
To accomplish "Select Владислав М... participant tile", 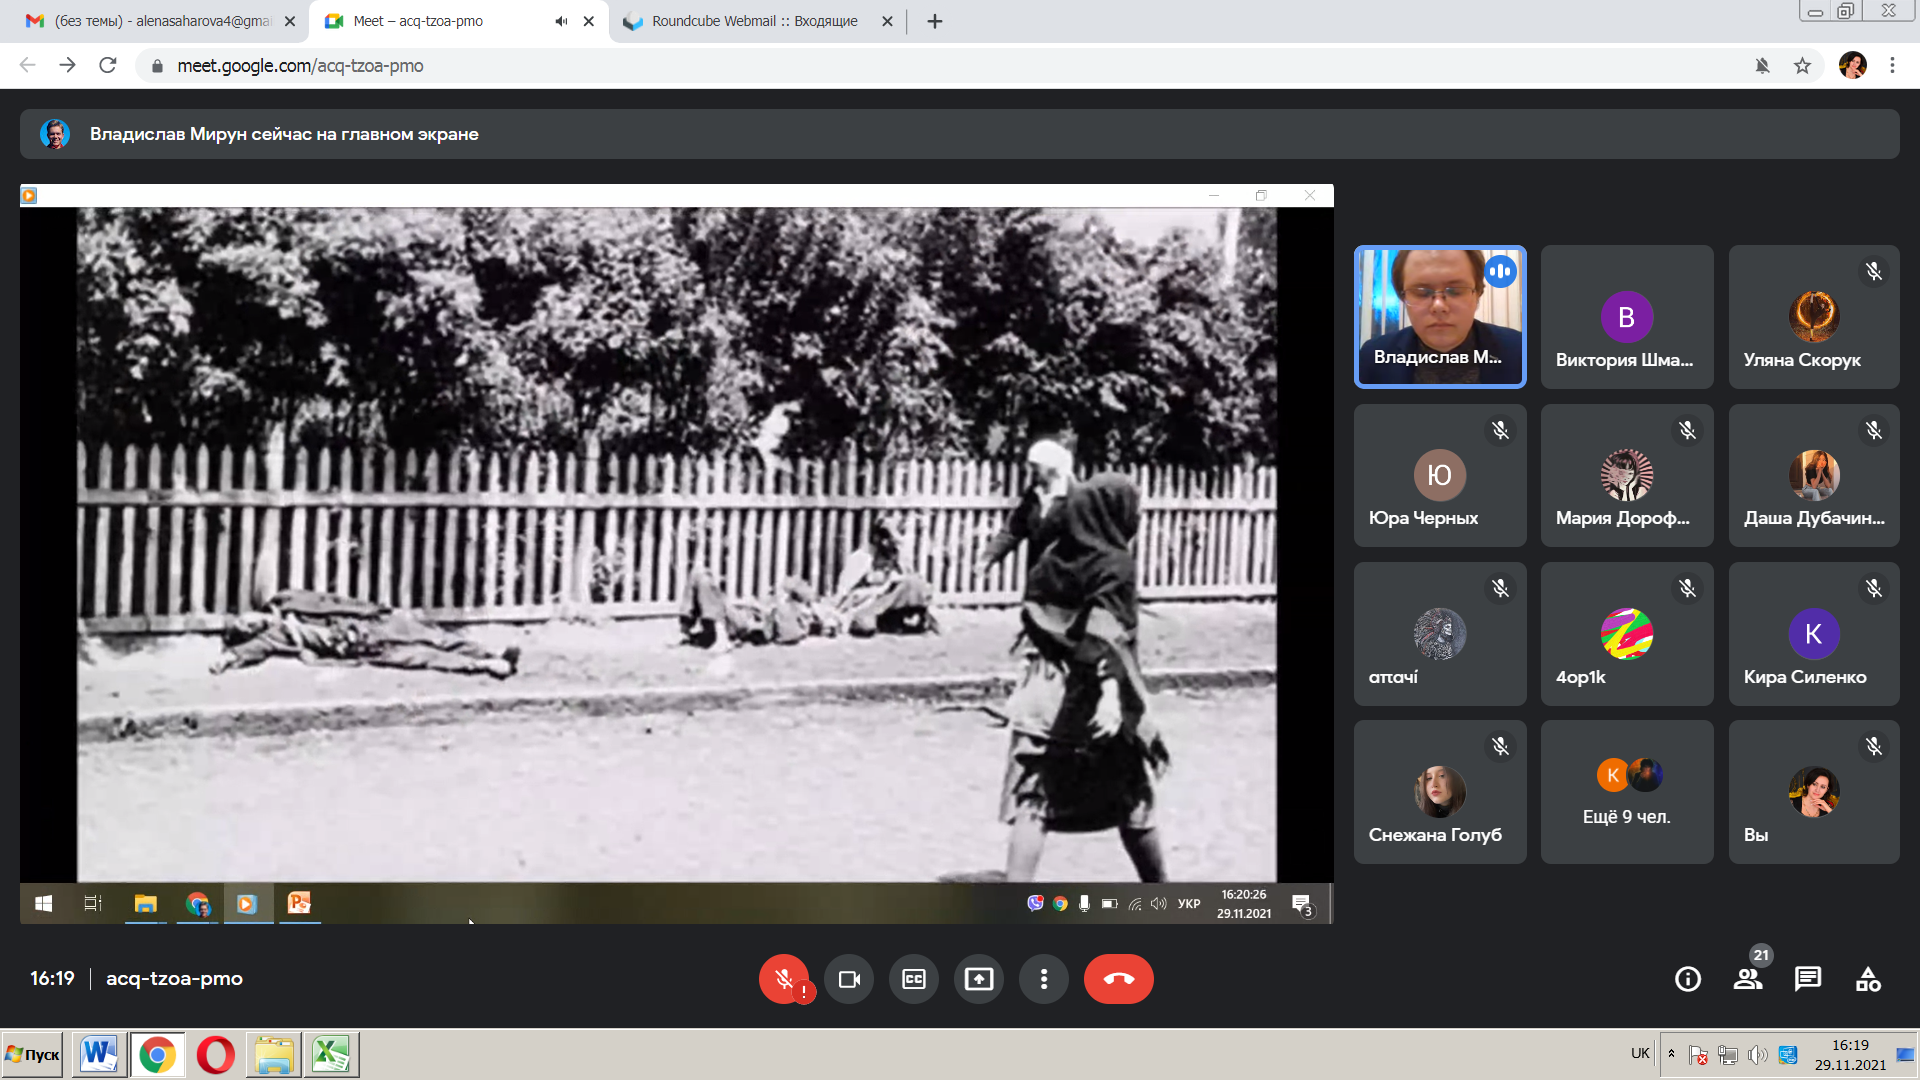I will 1440,317.
